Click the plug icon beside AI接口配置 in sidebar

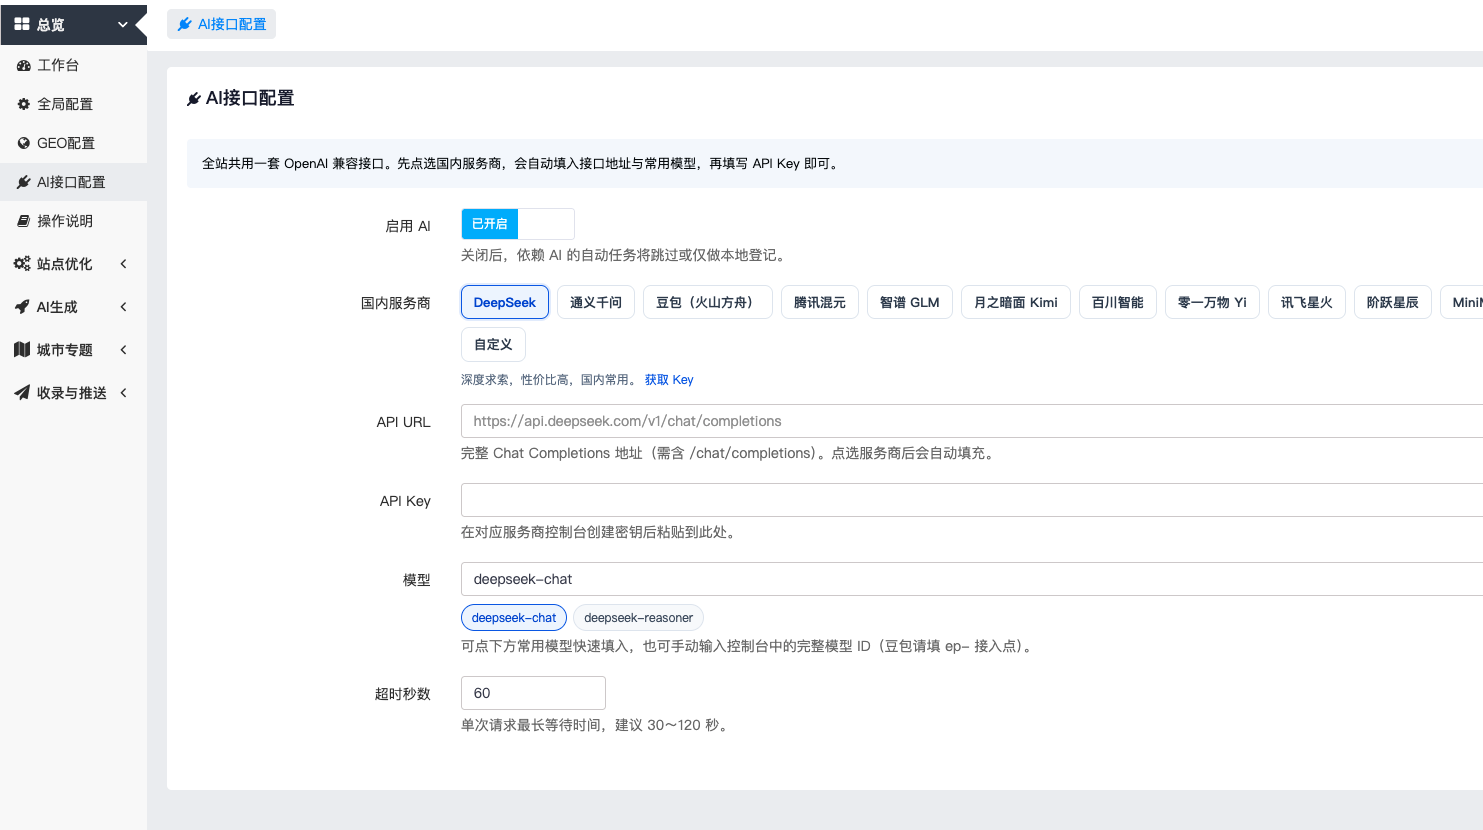(x=23, y=182)
